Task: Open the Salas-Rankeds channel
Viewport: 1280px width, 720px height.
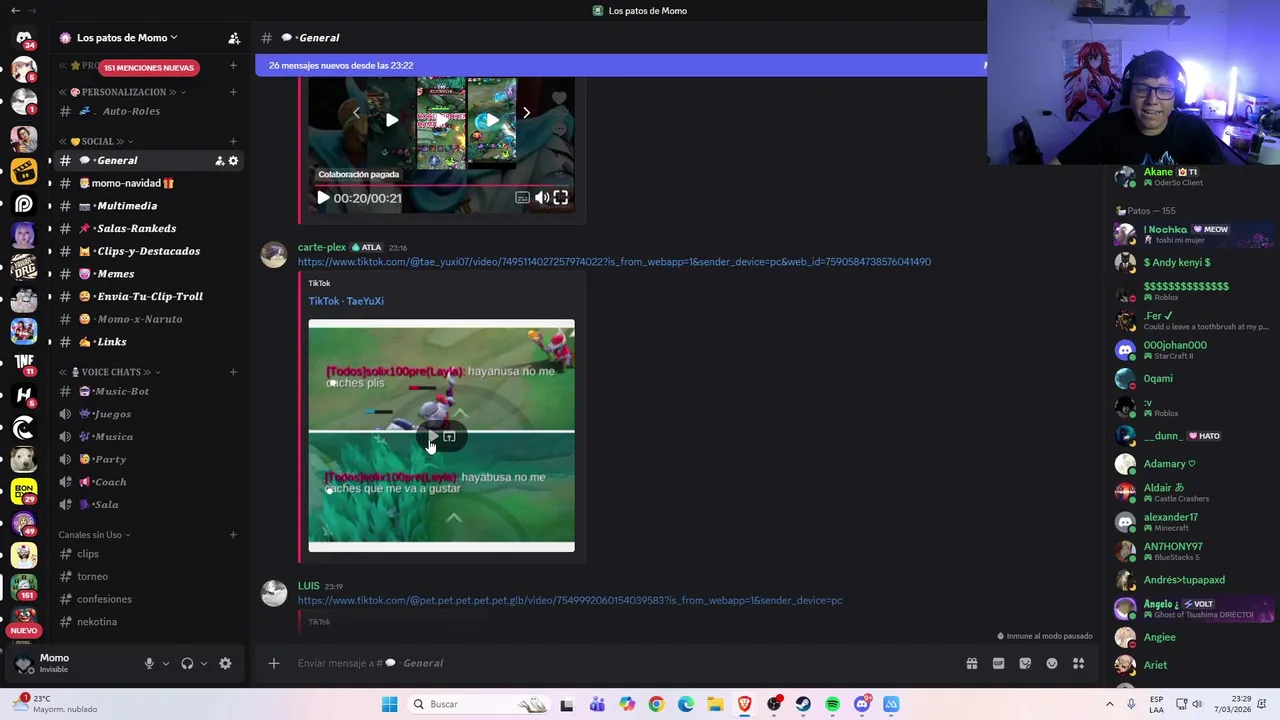Action: pos(148,229)
